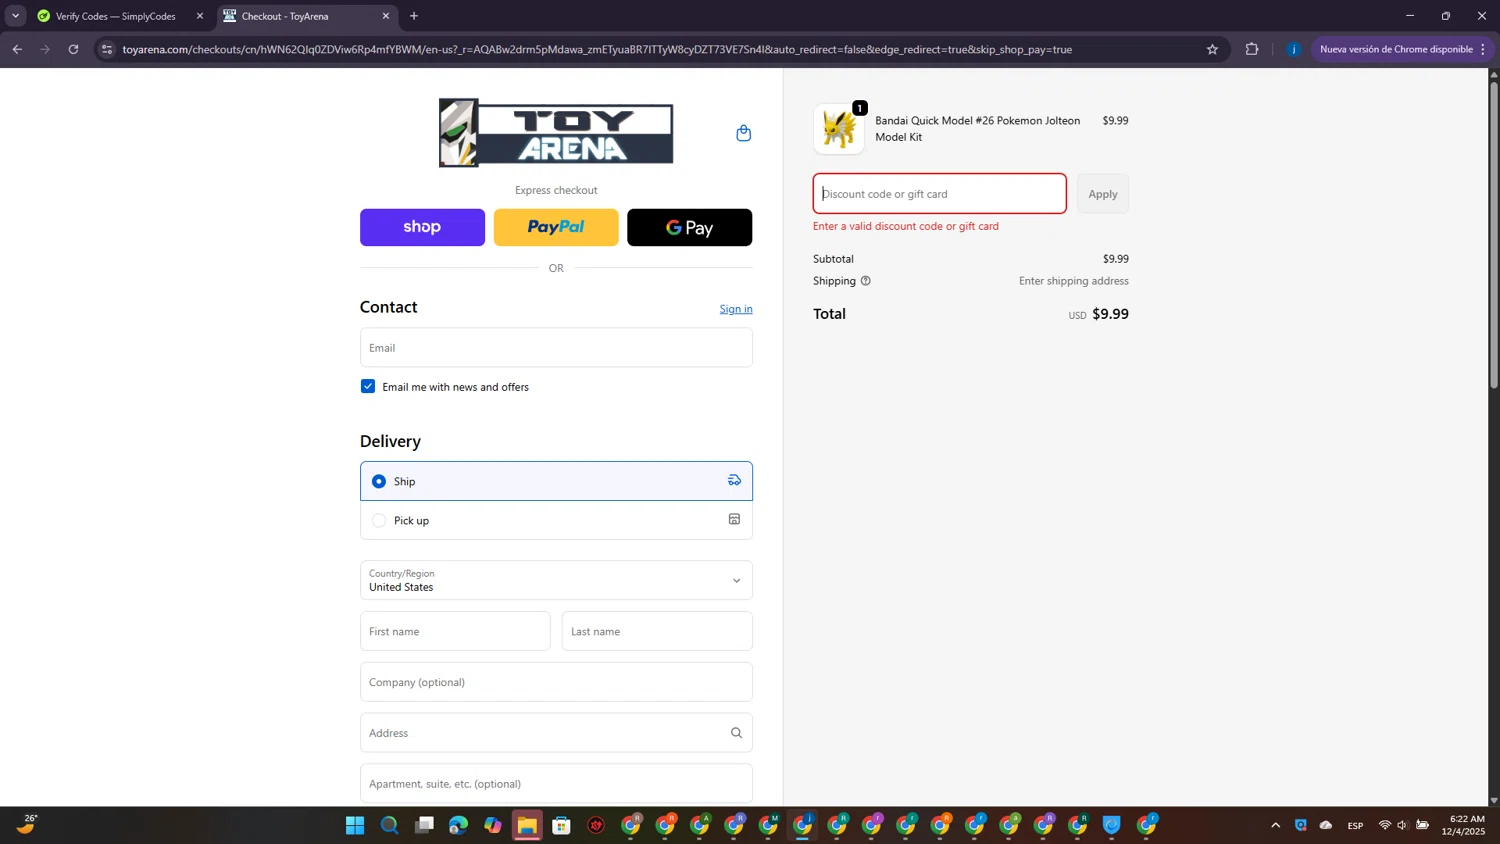Open File Explorer from the taskbar
The height and width of the screenshot is (844, 1500).
click(527, 825)
